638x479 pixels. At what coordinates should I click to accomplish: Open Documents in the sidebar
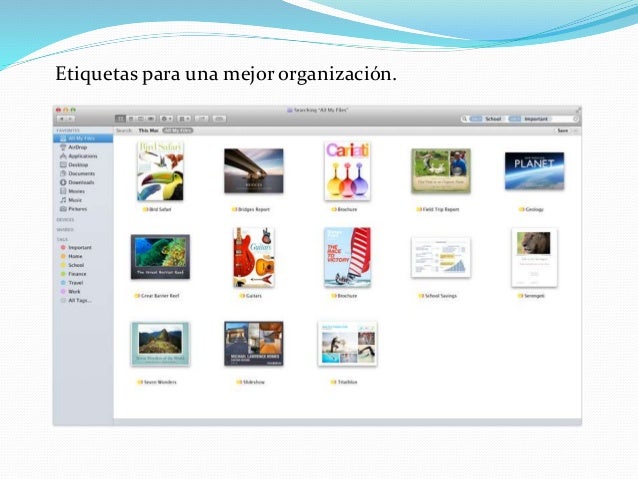click(x=81, y=174)
